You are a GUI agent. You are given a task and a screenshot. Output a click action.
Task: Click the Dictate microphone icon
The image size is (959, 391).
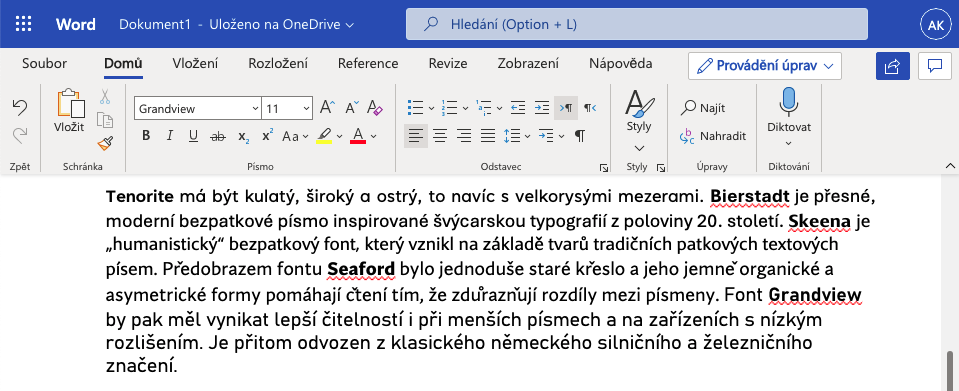789,102
